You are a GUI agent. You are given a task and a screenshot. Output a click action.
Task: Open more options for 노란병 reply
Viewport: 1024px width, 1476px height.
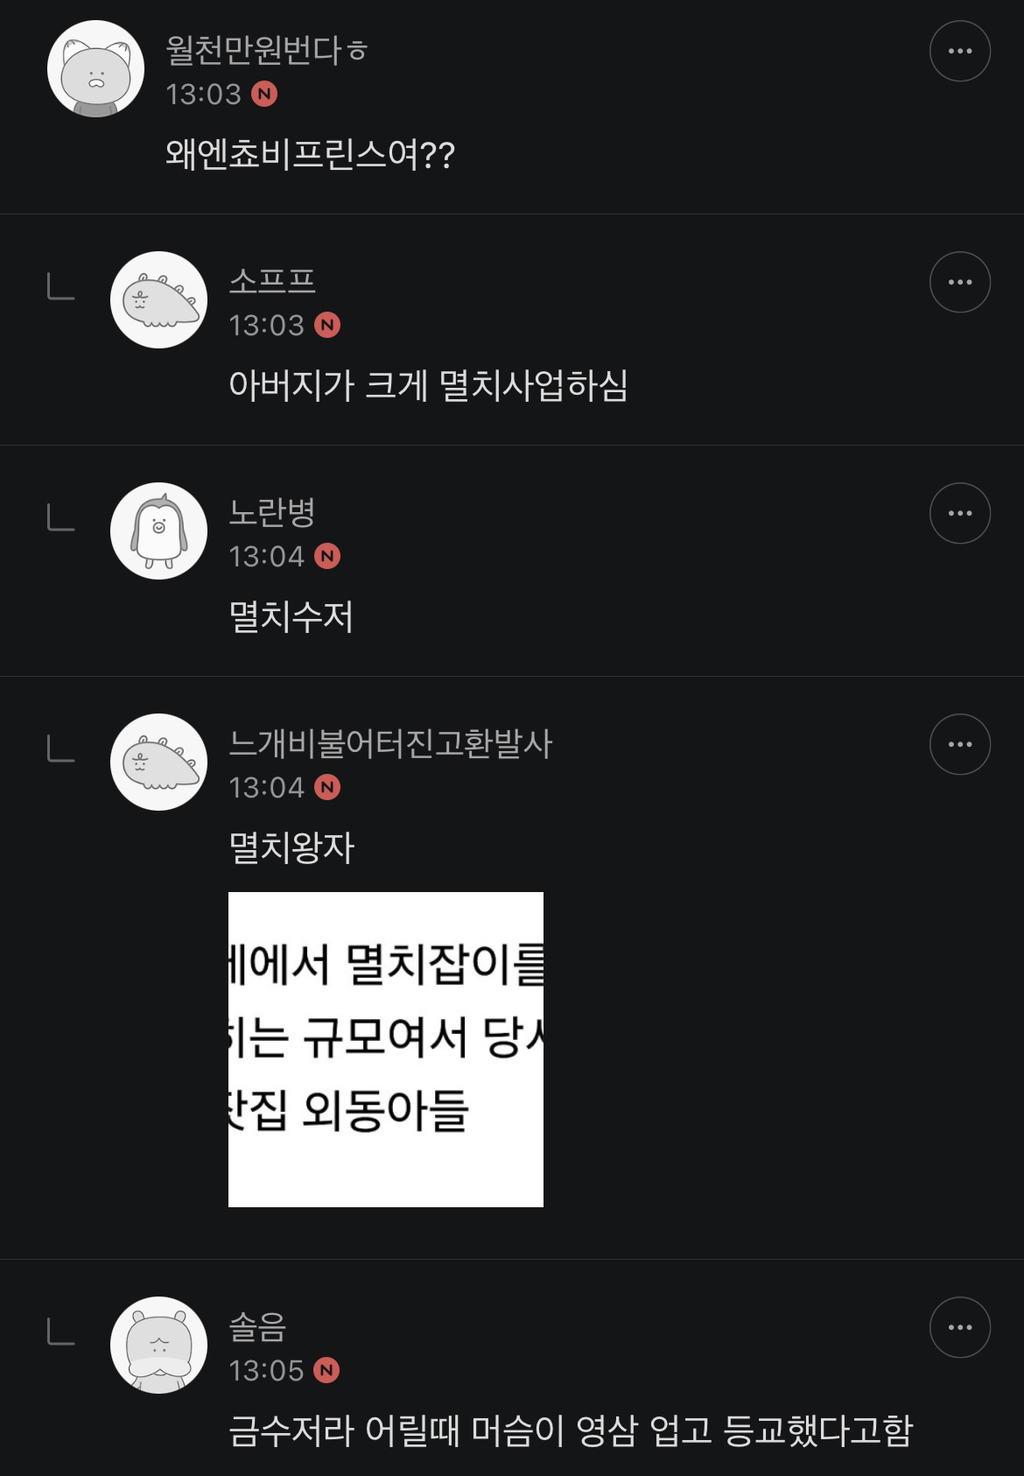pyautogui.click(x=959, y=513)
